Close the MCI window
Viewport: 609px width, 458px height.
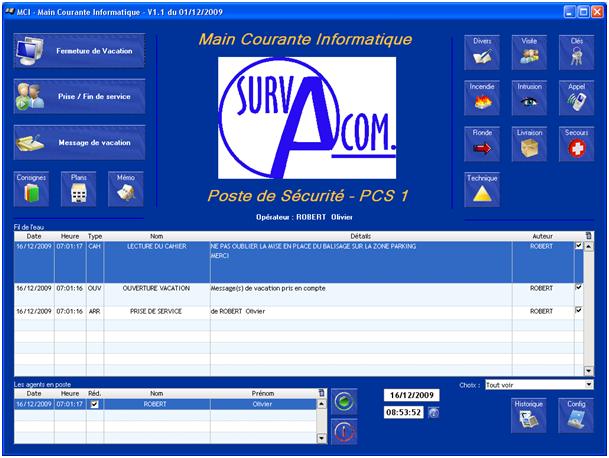(x=597, y=12)
